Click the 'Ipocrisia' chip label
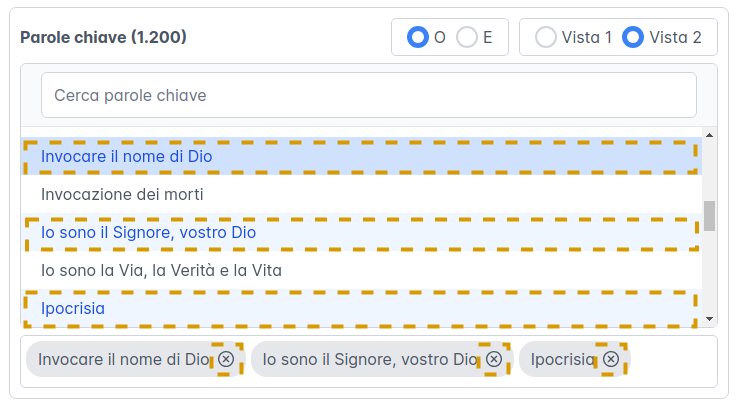The height and width of the screenshot is (406, 739). pos(563,359)
